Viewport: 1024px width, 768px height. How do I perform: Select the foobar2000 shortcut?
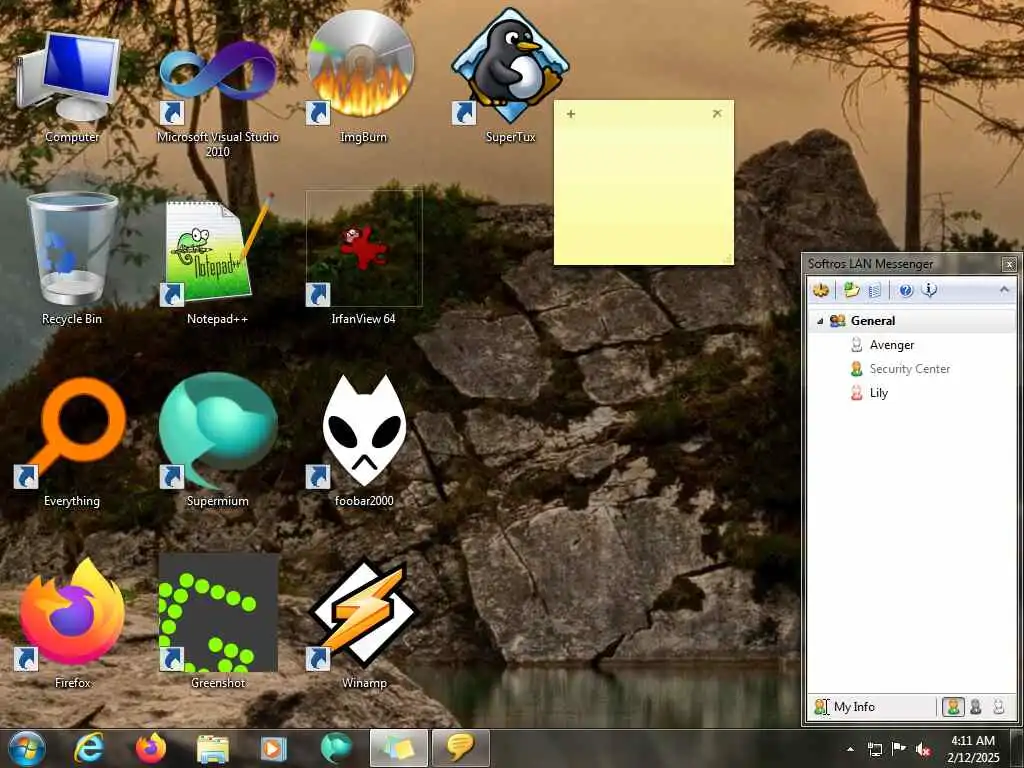[x=364, y=440]
